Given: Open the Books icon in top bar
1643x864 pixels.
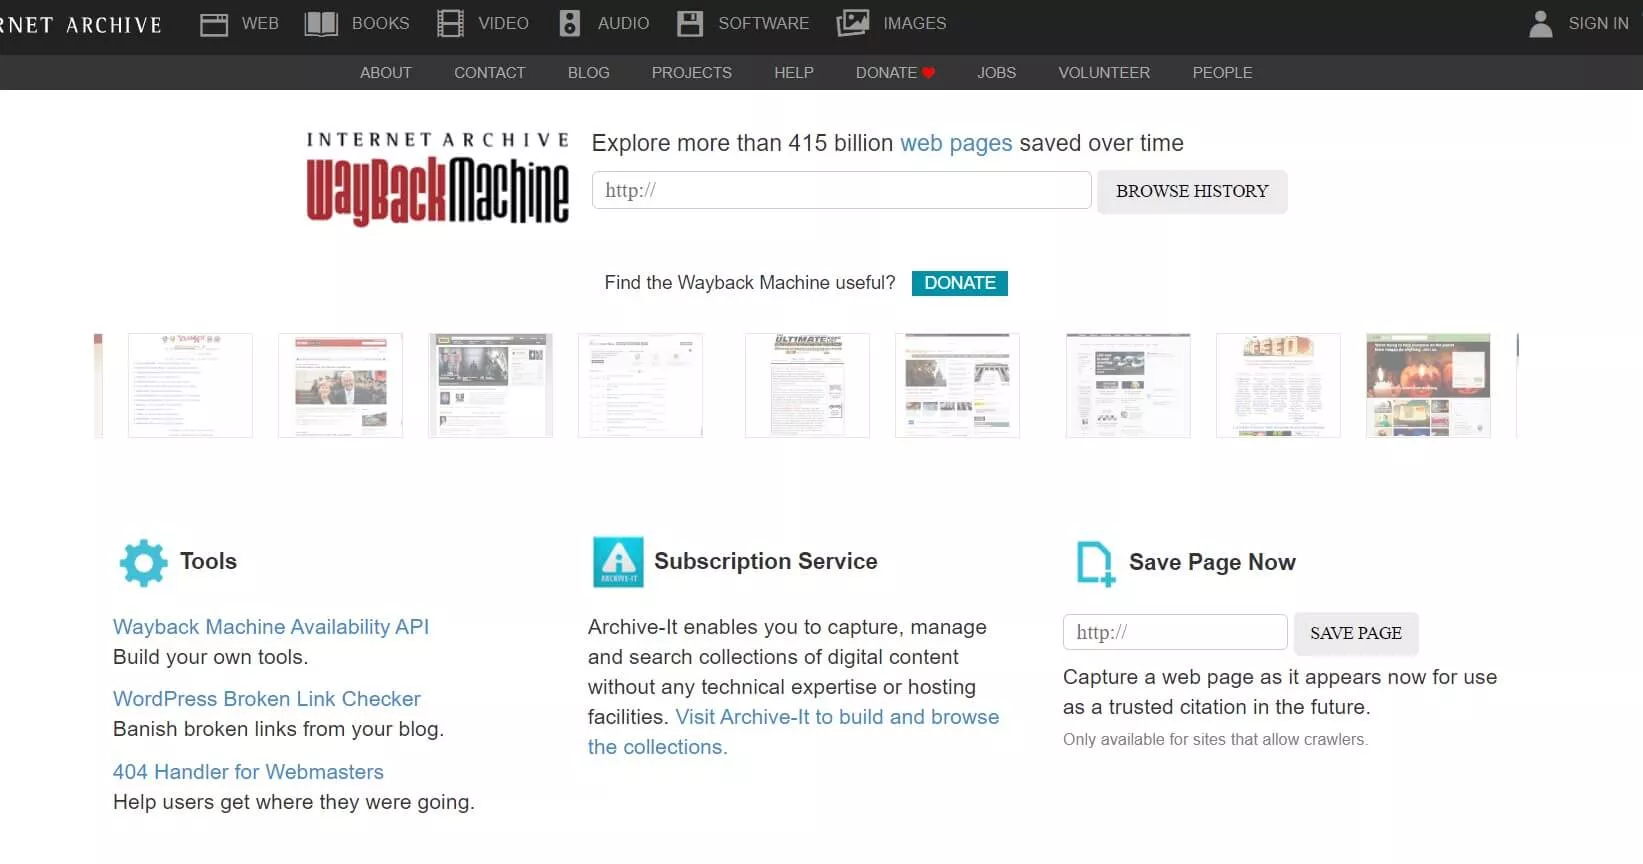Looking at the screenshot, I should pos(321,24).
